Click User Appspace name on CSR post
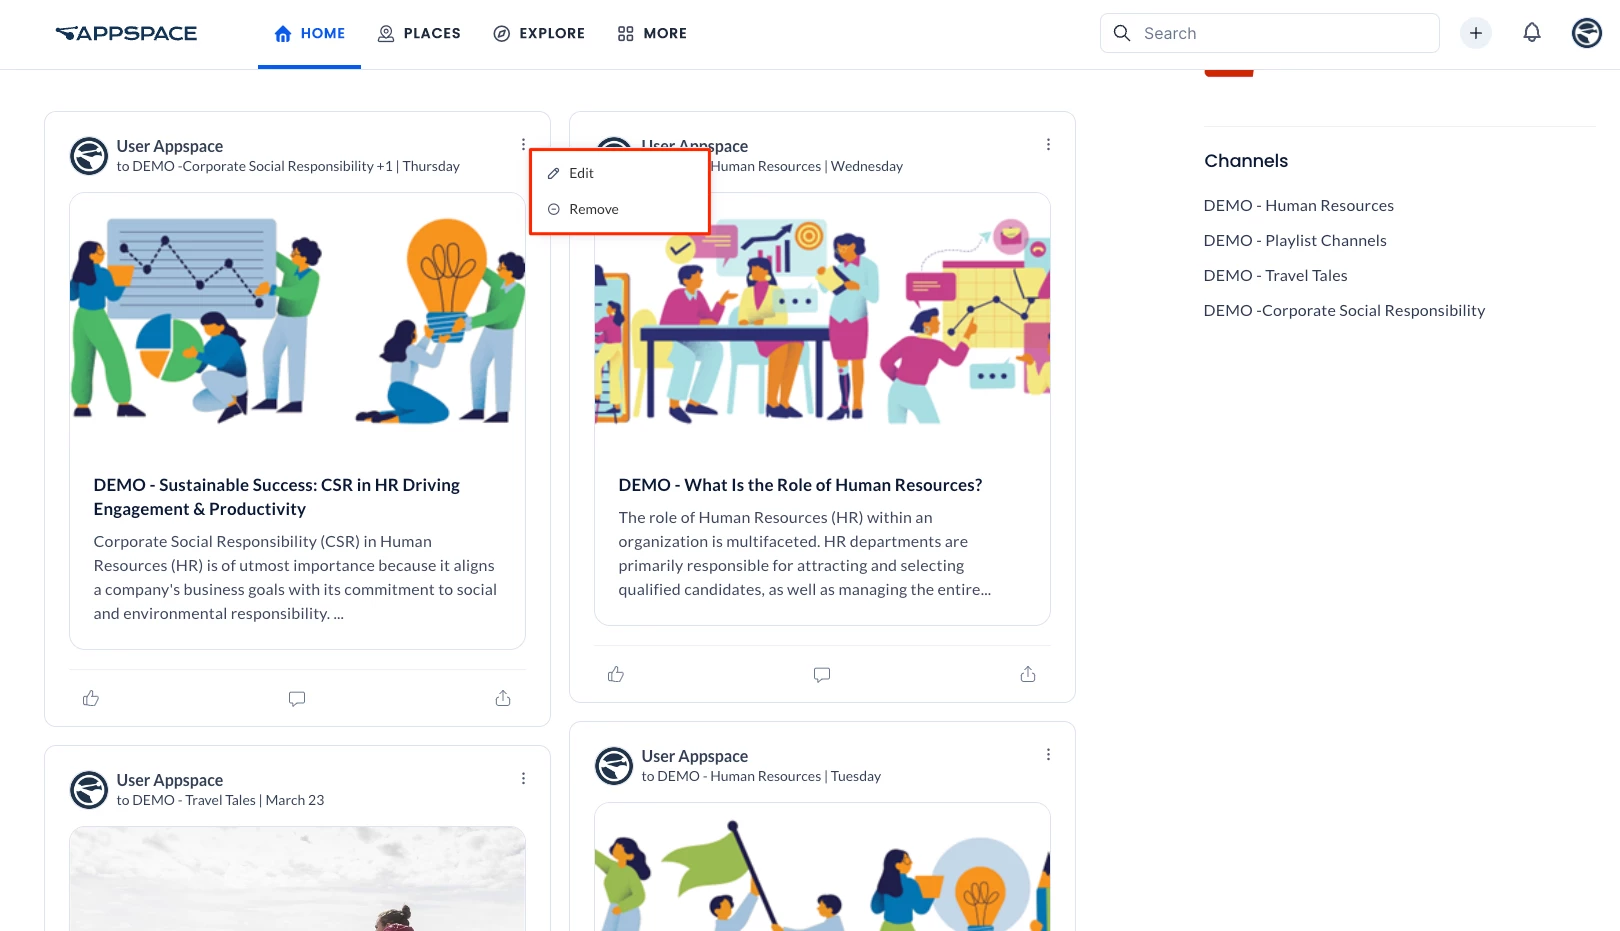Screen dimensions: 1620x931 (x=169, y=146)
